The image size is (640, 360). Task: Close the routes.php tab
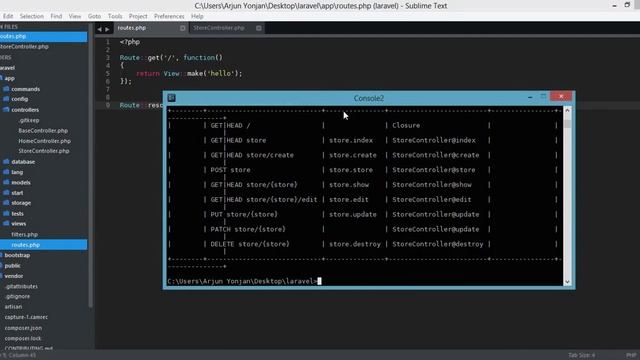pos(182,28)
